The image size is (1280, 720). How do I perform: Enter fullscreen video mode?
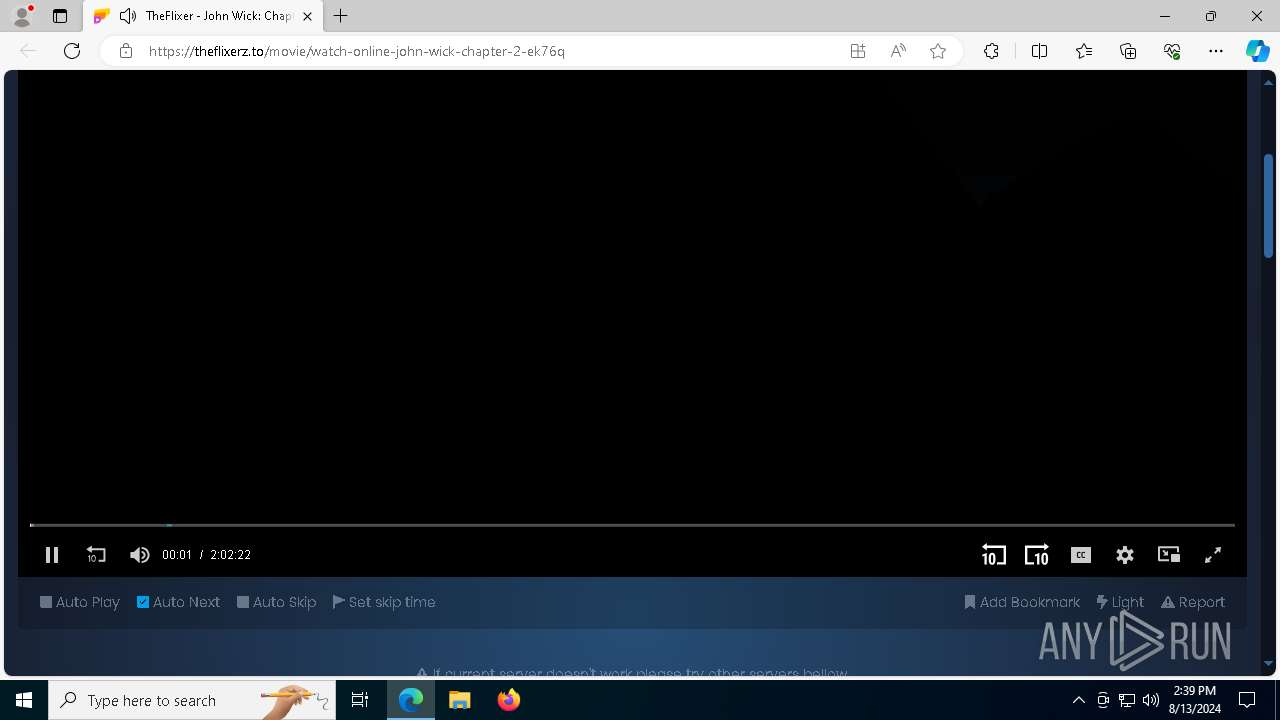point(1213,555)
